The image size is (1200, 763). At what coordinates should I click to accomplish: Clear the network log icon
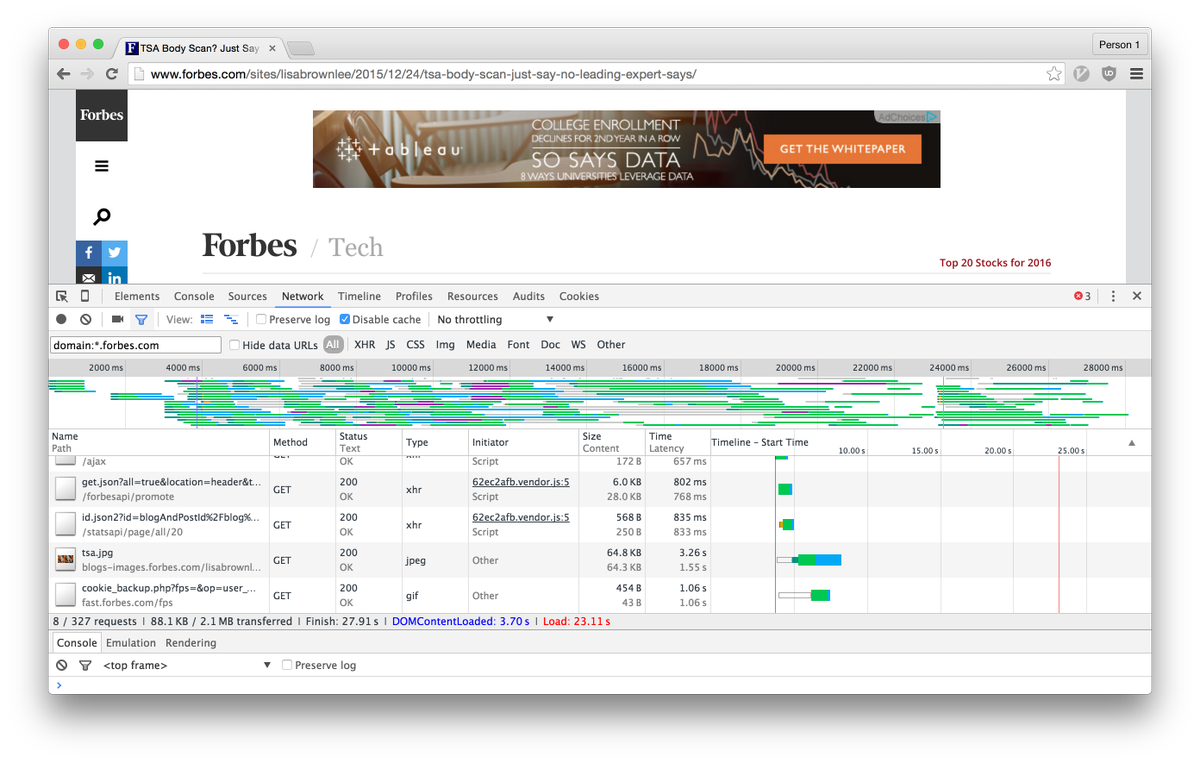86,320
